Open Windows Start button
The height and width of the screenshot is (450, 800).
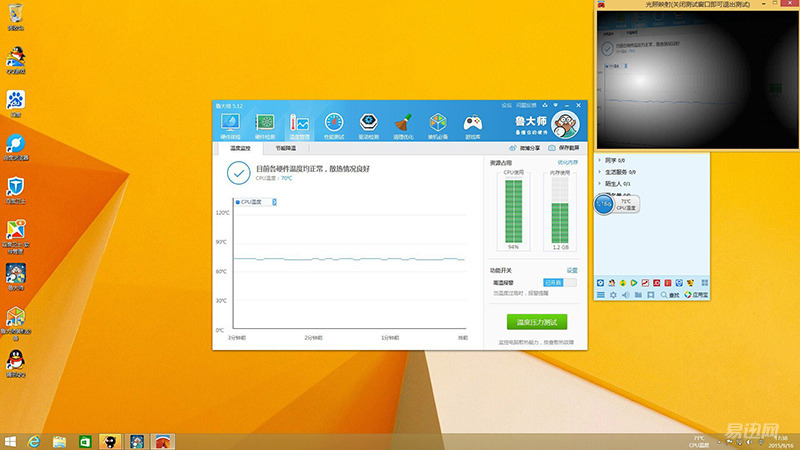click(10, 441)
